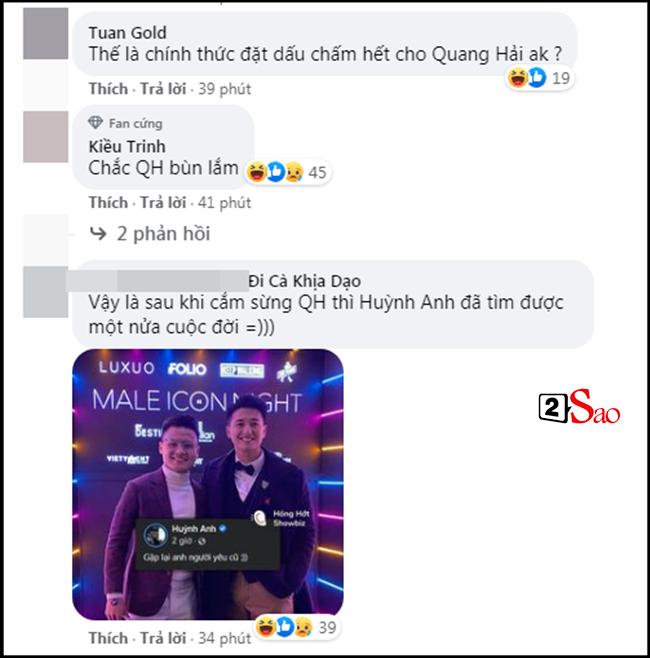Open the Male Icon Night photo attachment
The width and height of the screenshot is (650, 658).
pyautogui.click(x=208, y=484)
